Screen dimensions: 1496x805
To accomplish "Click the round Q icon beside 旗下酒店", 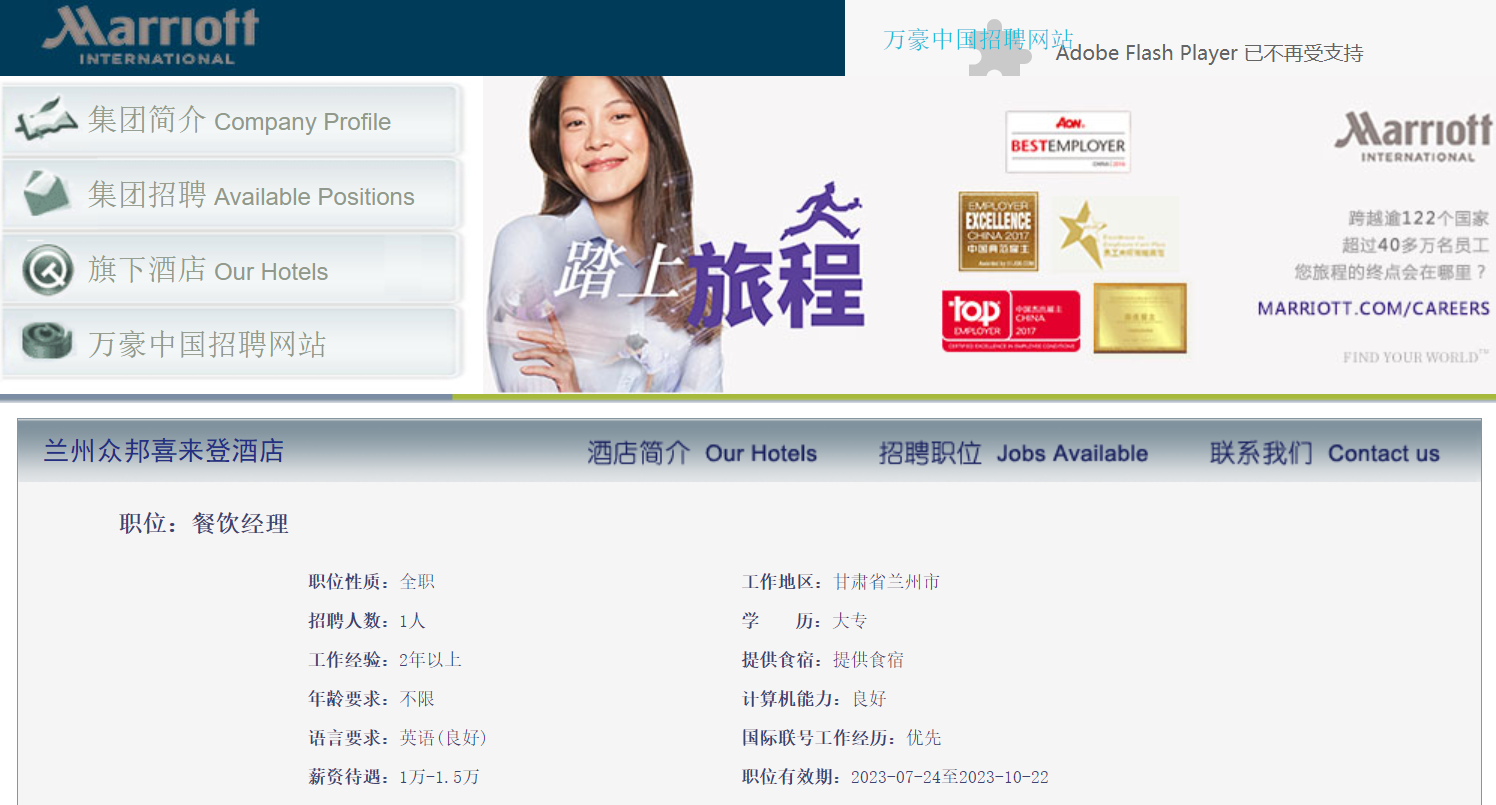I will [47, 269].
